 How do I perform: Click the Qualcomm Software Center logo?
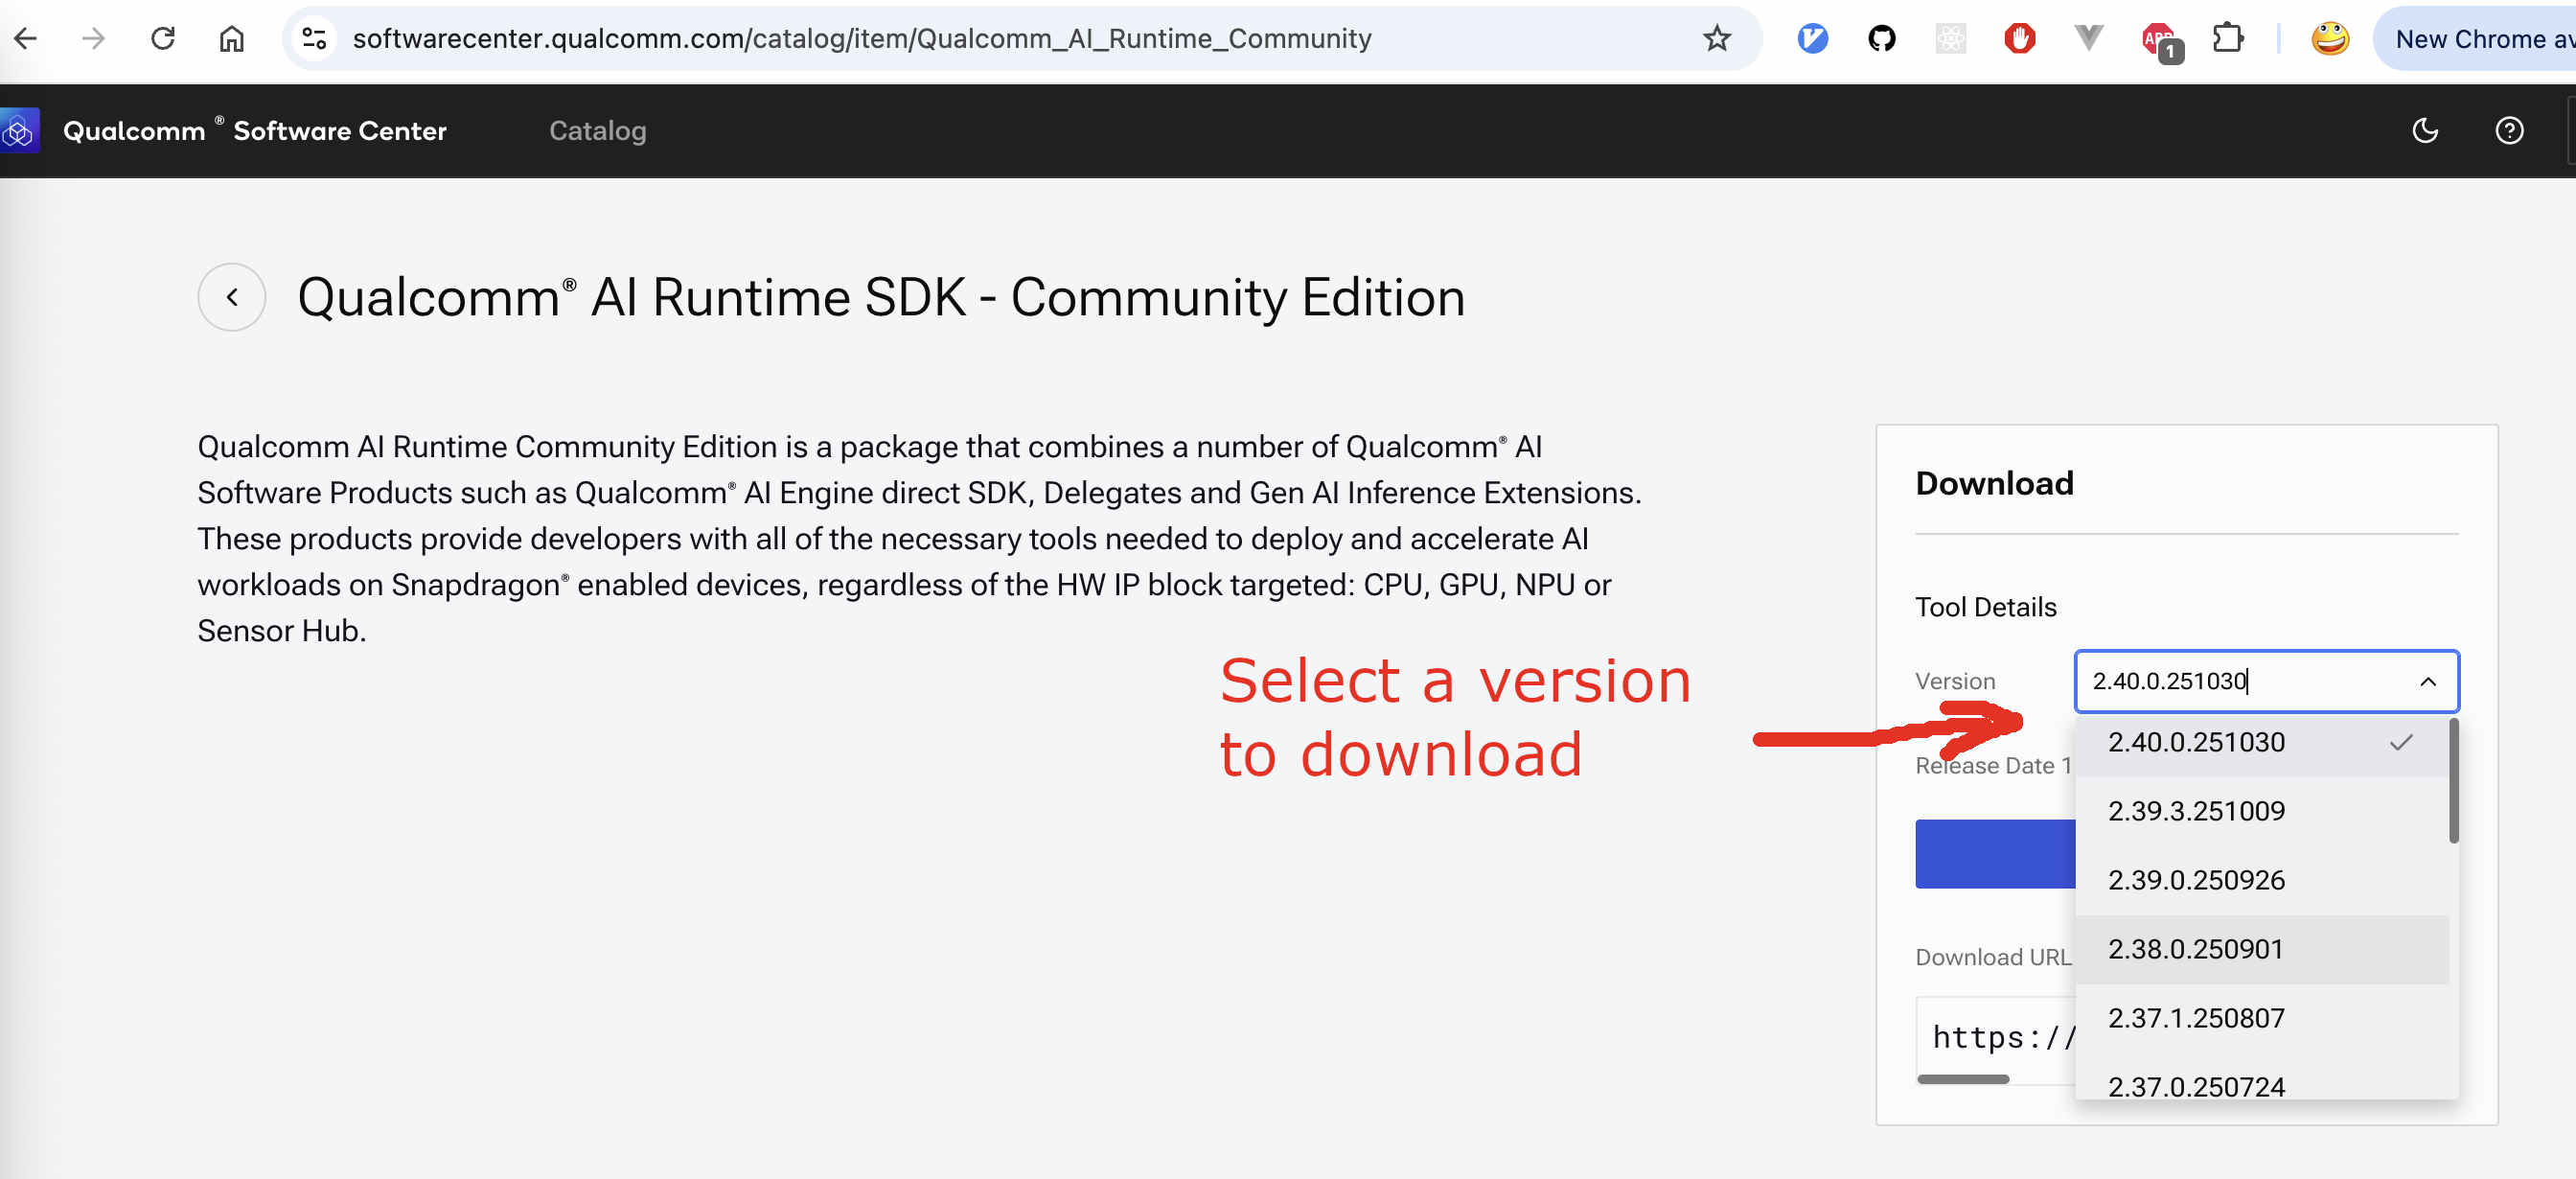pos(19,131)
